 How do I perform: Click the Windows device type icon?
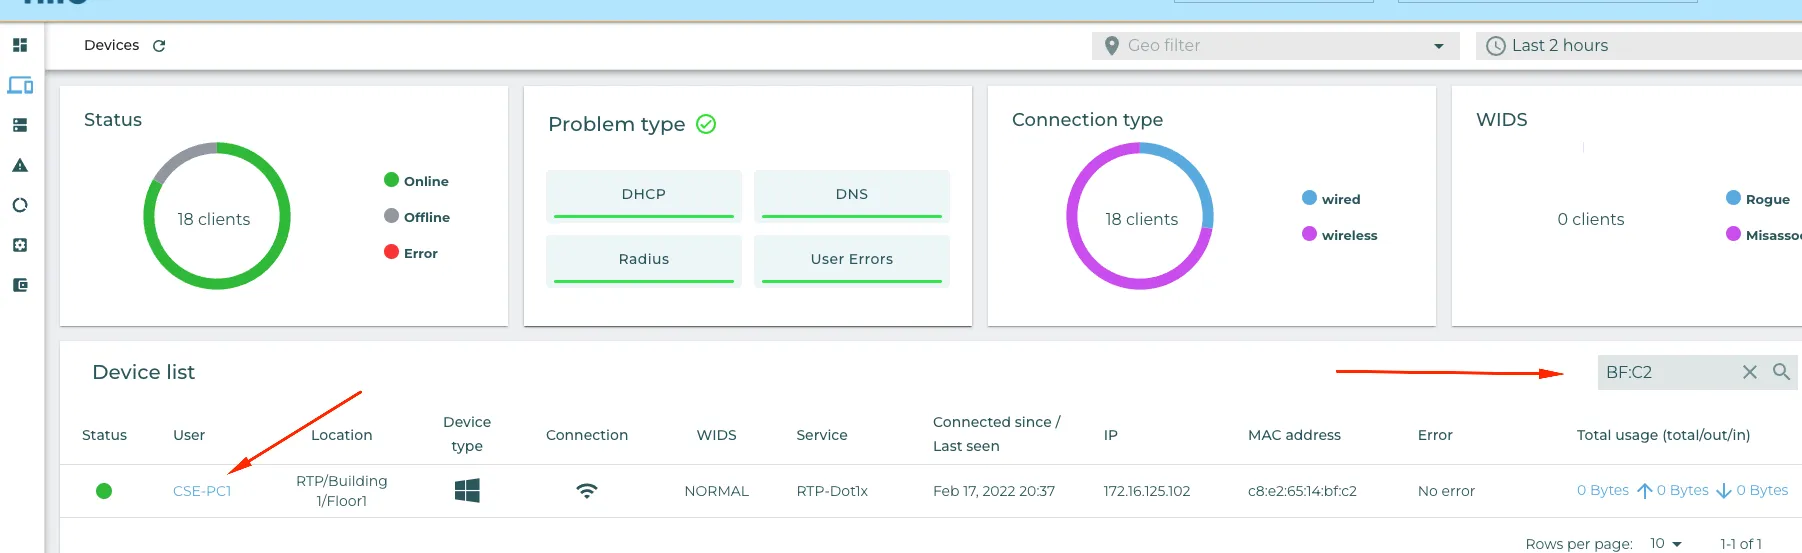467,490
